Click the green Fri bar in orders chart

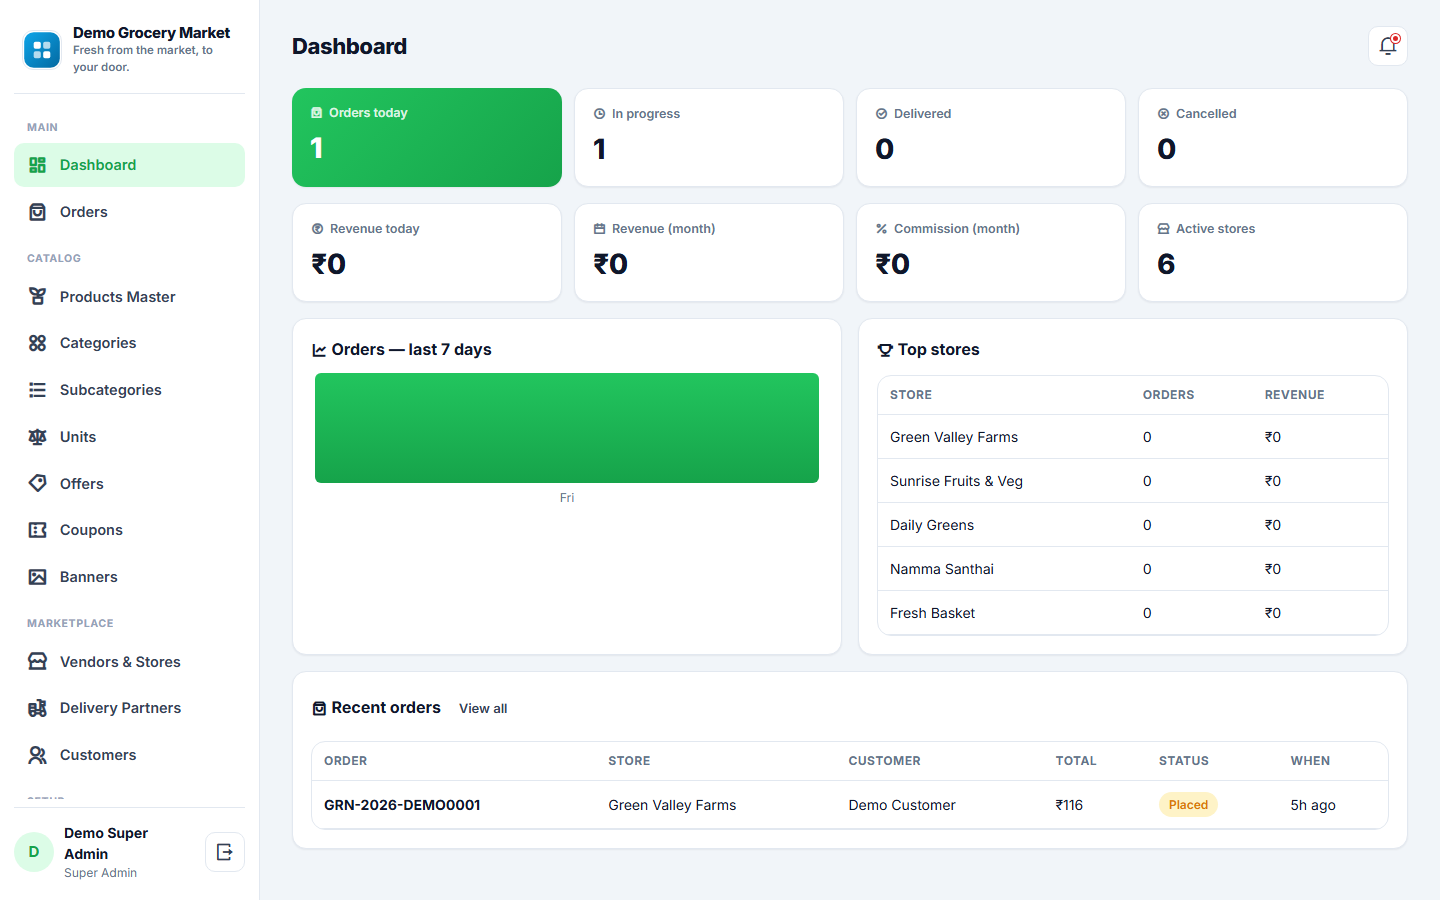(567, 428)
